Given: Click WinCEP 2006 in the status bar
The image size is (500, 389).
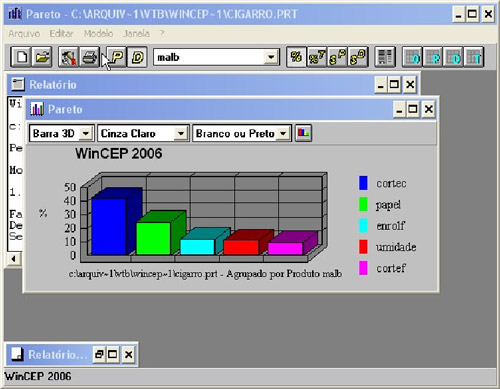Looking at the screenshot, I should [x=38, y=376].
